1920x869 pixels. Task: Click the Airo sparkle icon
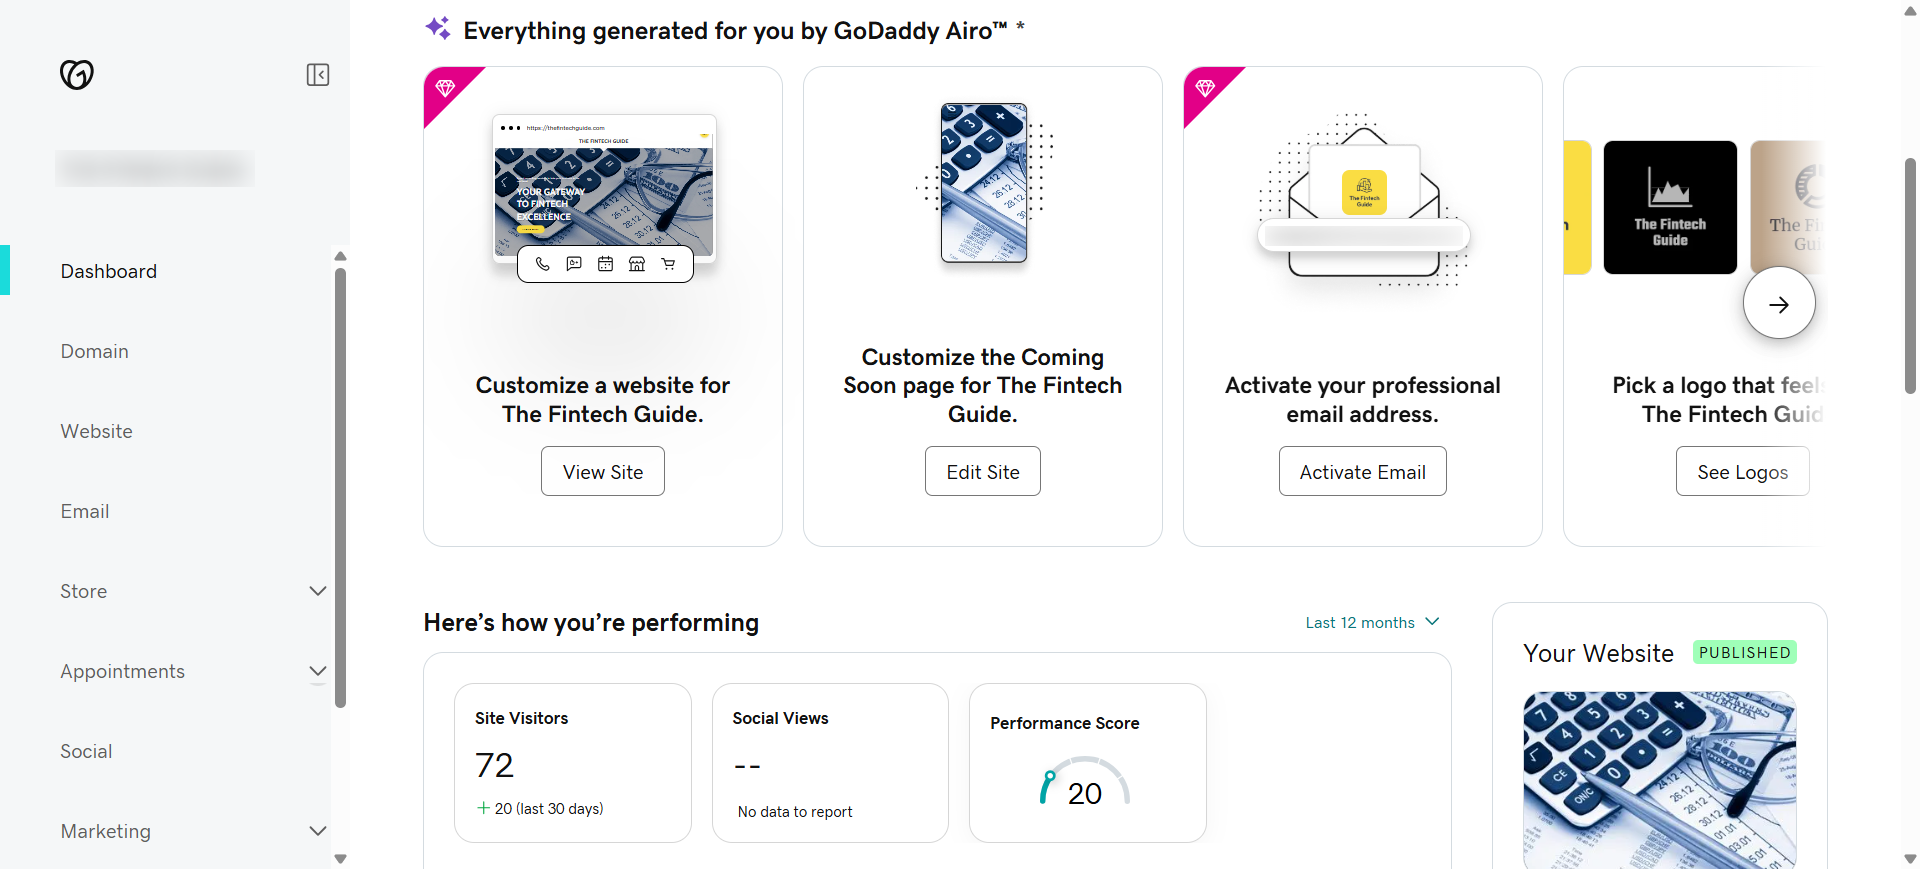click(438, 29)
